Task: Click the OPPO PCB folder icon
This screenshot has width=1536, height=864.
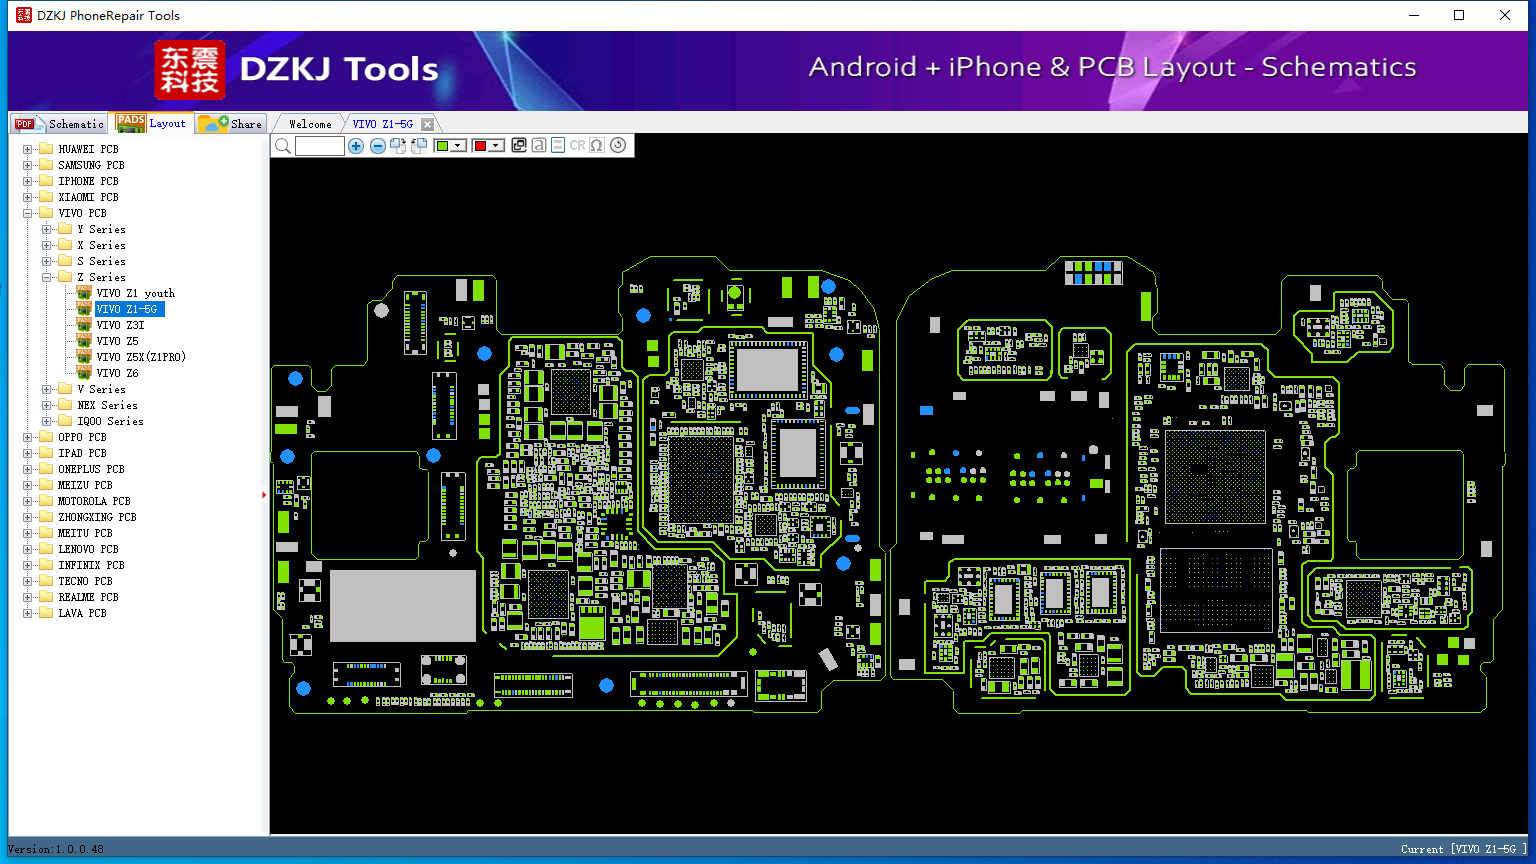Action: [46, 436]
